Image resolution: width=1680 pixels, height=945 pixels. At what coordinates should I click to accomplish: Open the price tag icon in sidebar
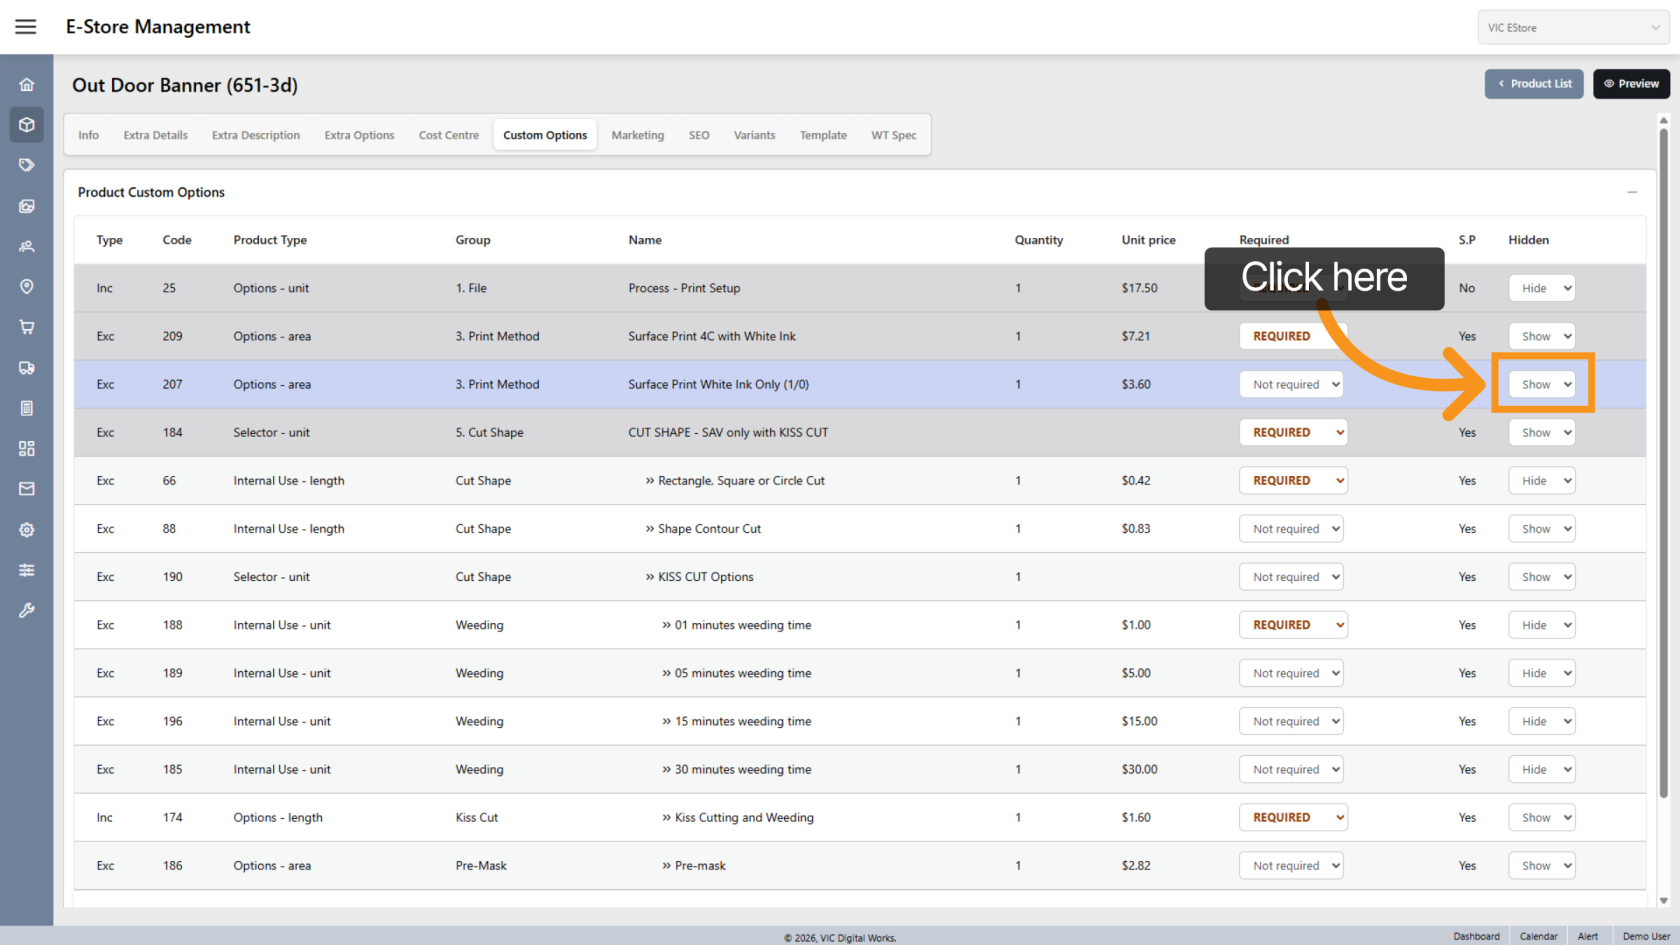pos(27,165)
